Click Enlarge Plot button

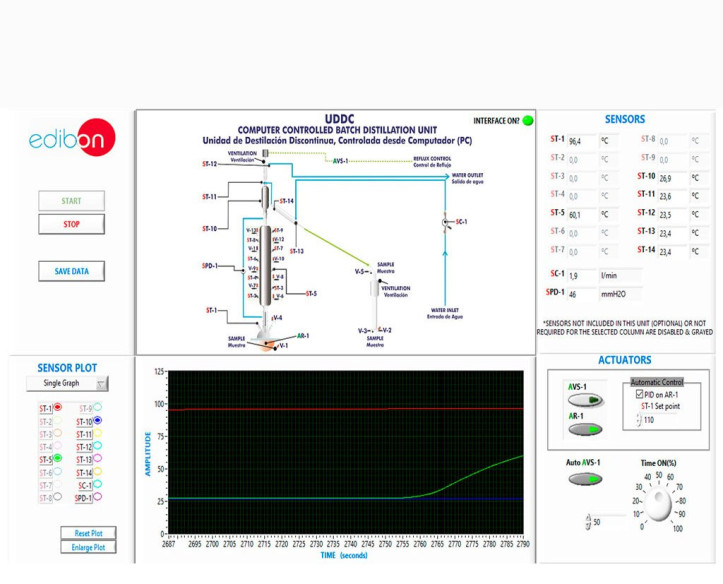(88, 547)
